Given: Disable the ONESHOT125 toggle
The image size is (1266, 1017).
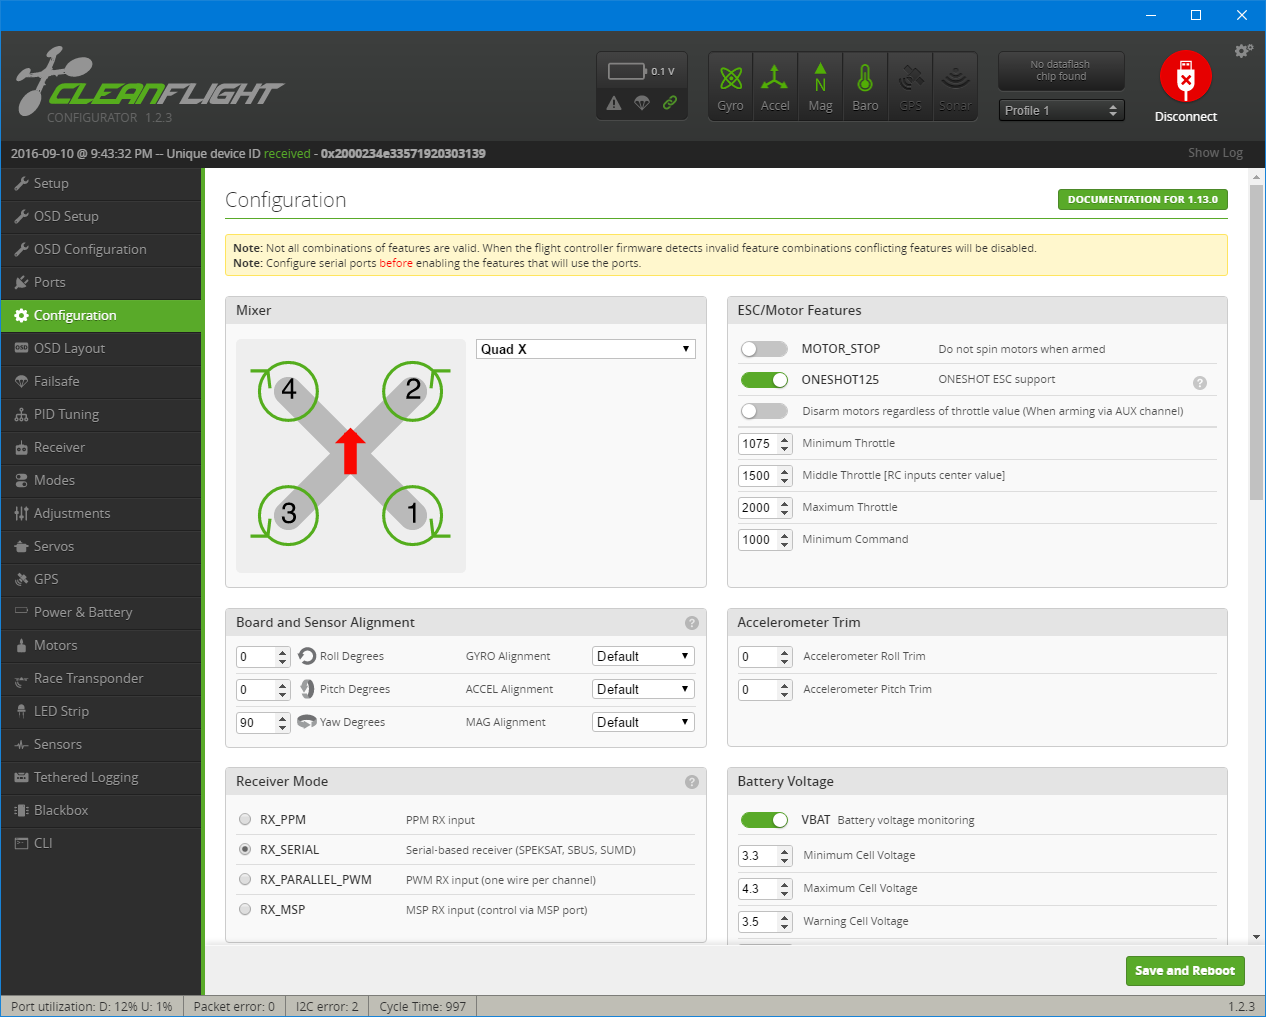Looking at the screenshot, I should (764, 380).
